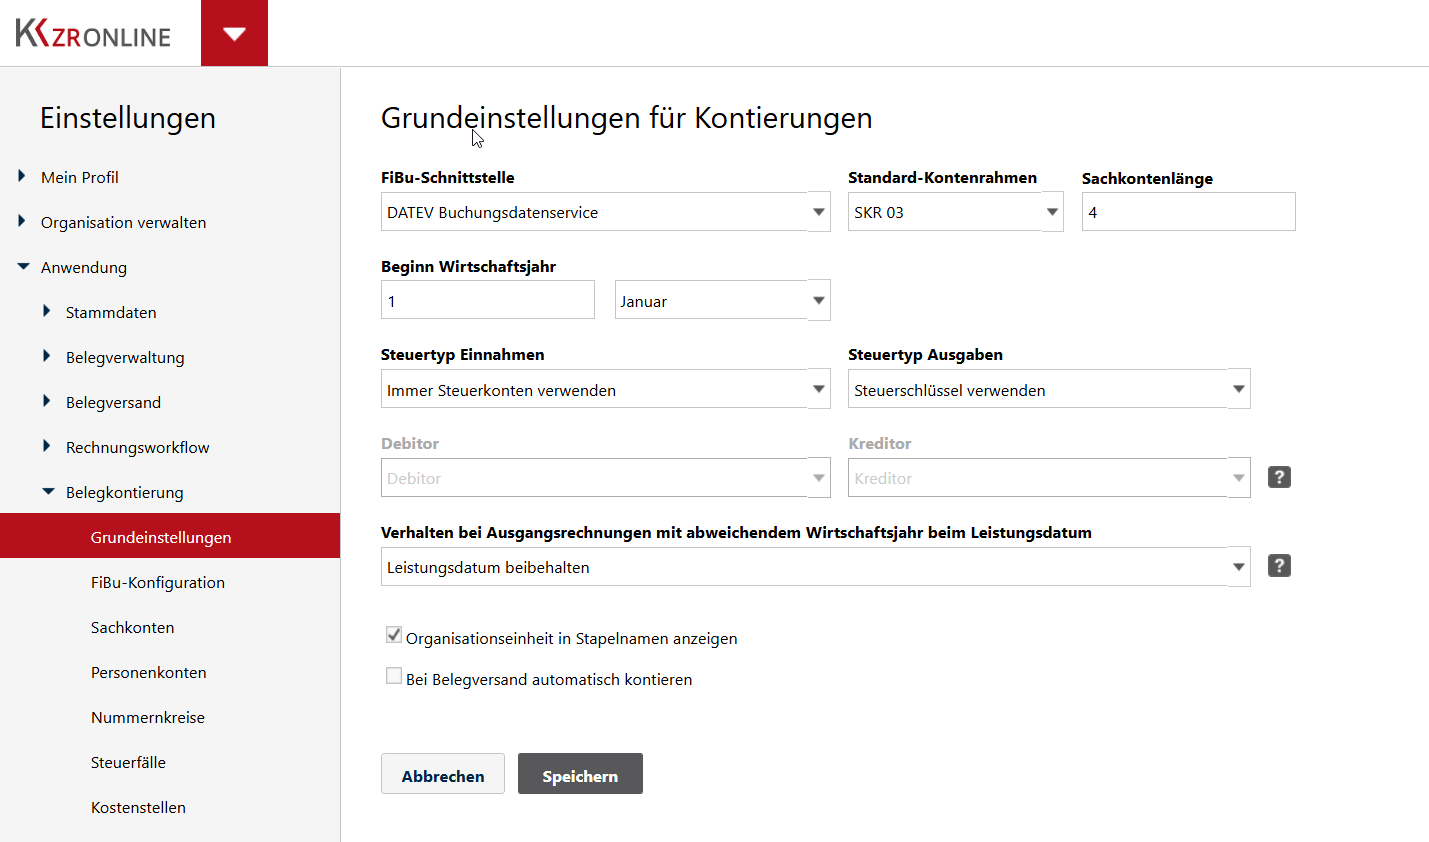Image resolution: width=1429 pixels, height=842 pixels.
Task: Open the Standard-Kontenrahmen SKR 03 dropdown
Action: click(x=956, y=212)
